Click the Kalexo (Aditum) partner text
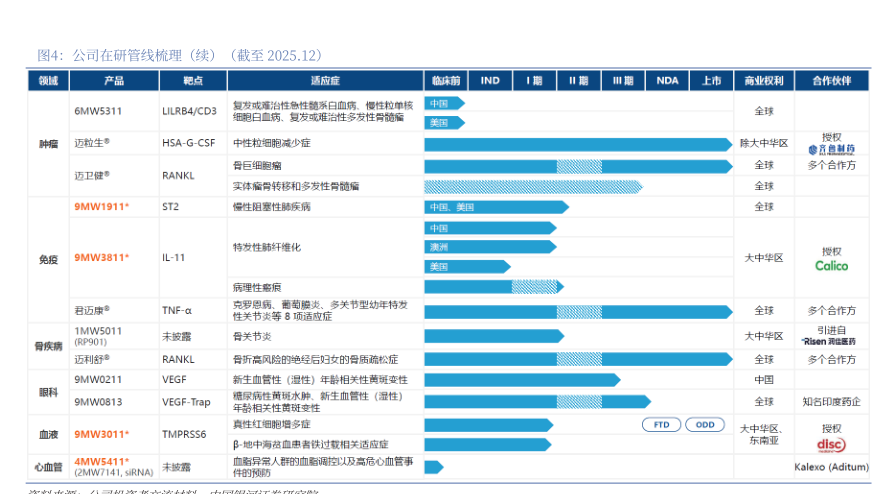The width and height of the screenshot is (888, 494). coord(830,467)
